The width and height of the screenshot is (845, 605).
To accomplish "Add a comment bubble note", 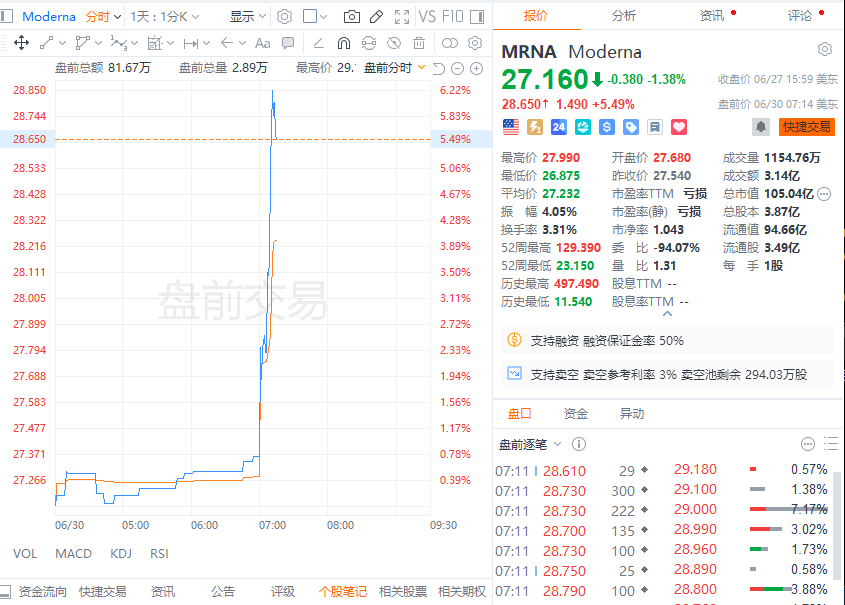I will coord(288,43).
